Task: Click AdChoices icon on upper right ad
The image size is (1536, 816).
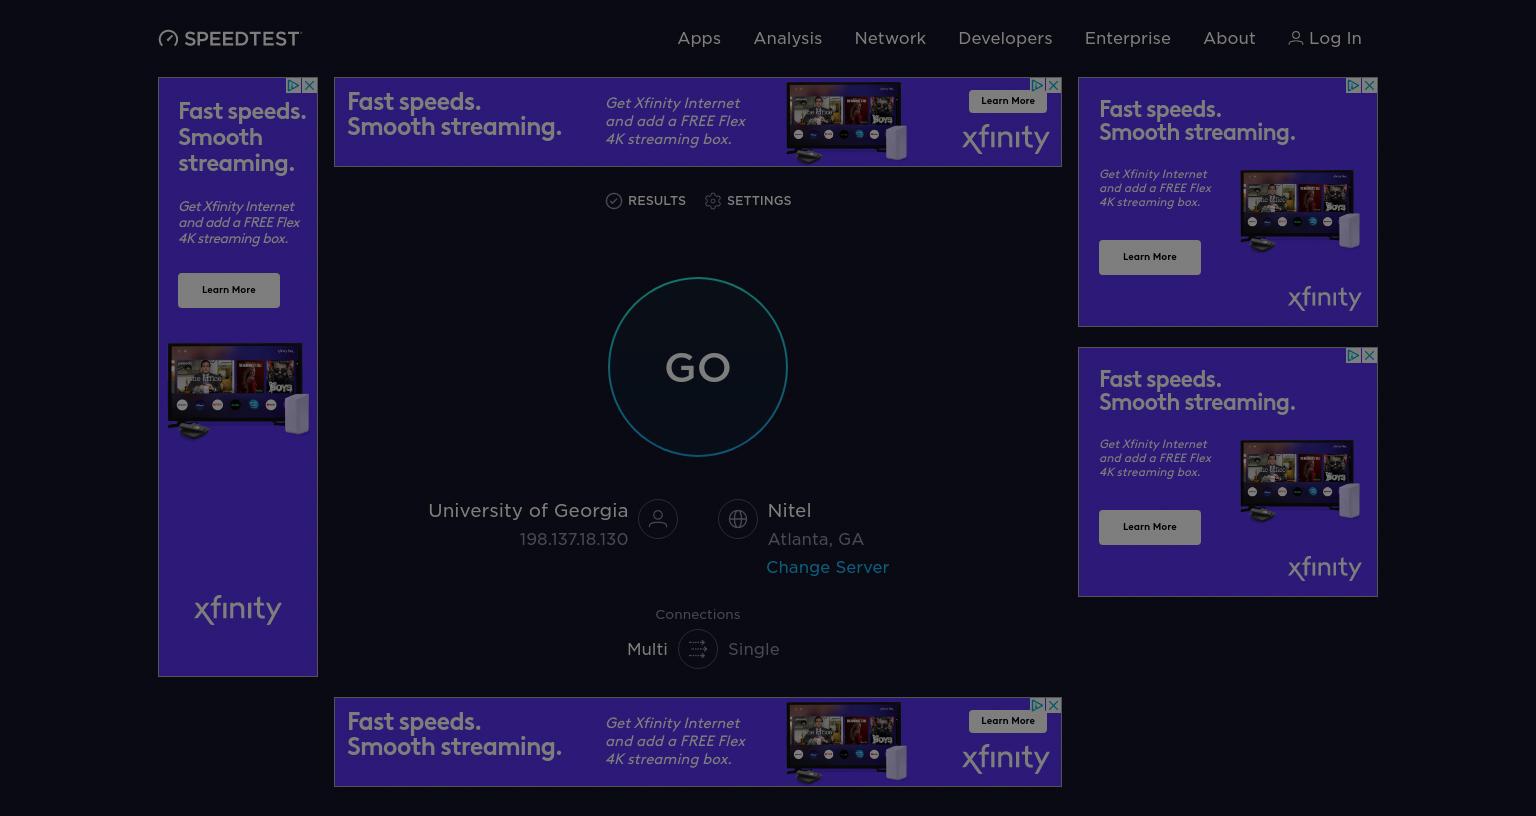Action: click(1354, 86)
